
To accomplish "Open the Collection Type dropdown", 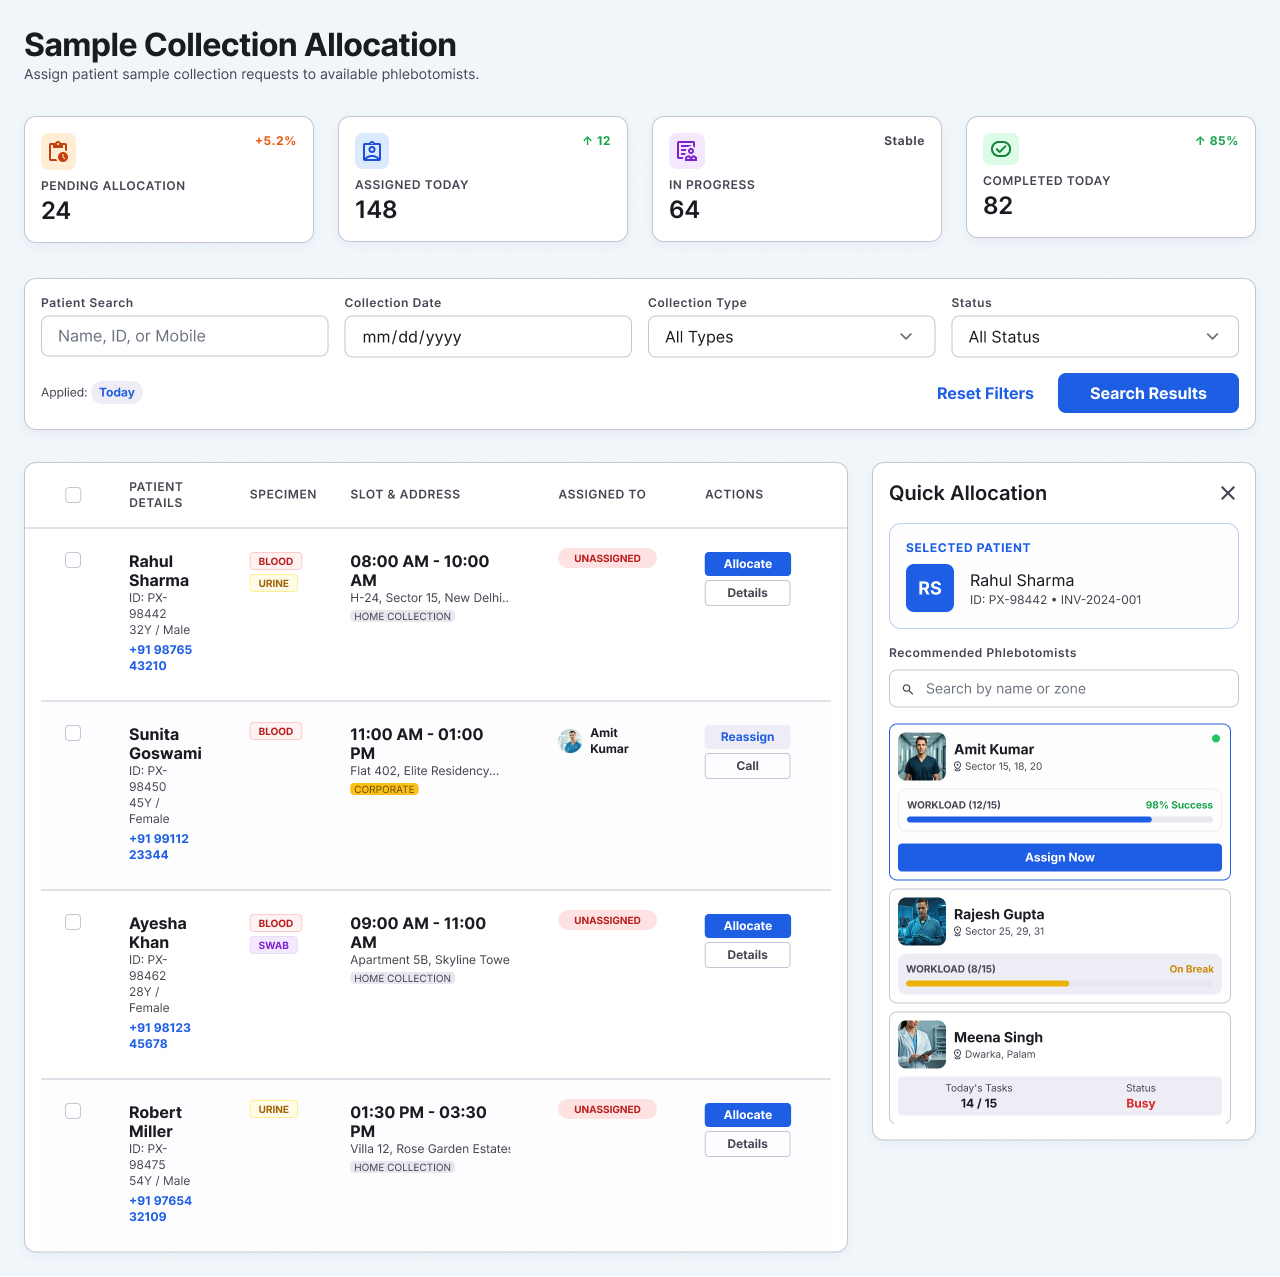I will 792,337.
